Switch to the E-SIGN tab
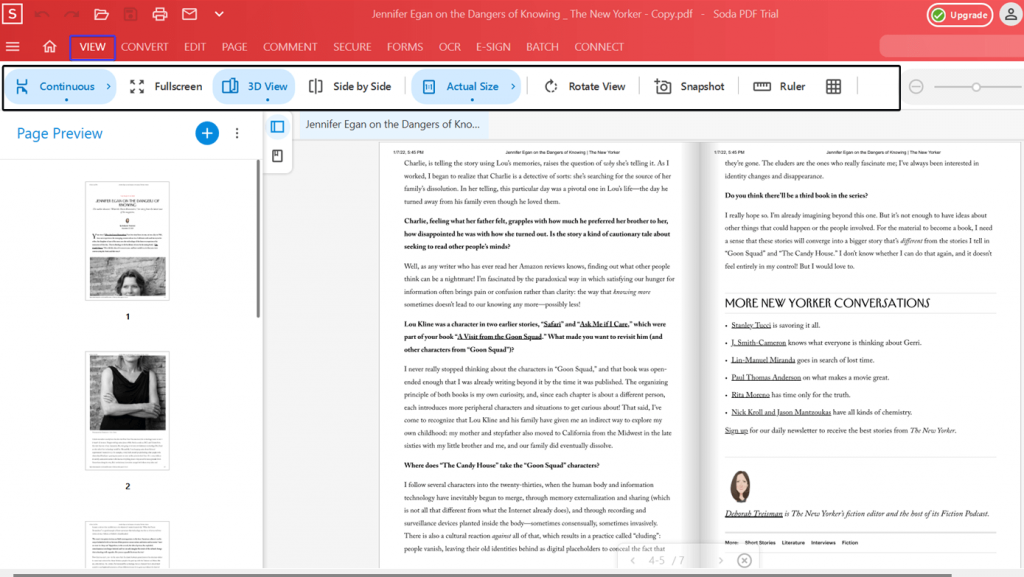The height and width of the screenshot is (577, 1024). point(493,47)
